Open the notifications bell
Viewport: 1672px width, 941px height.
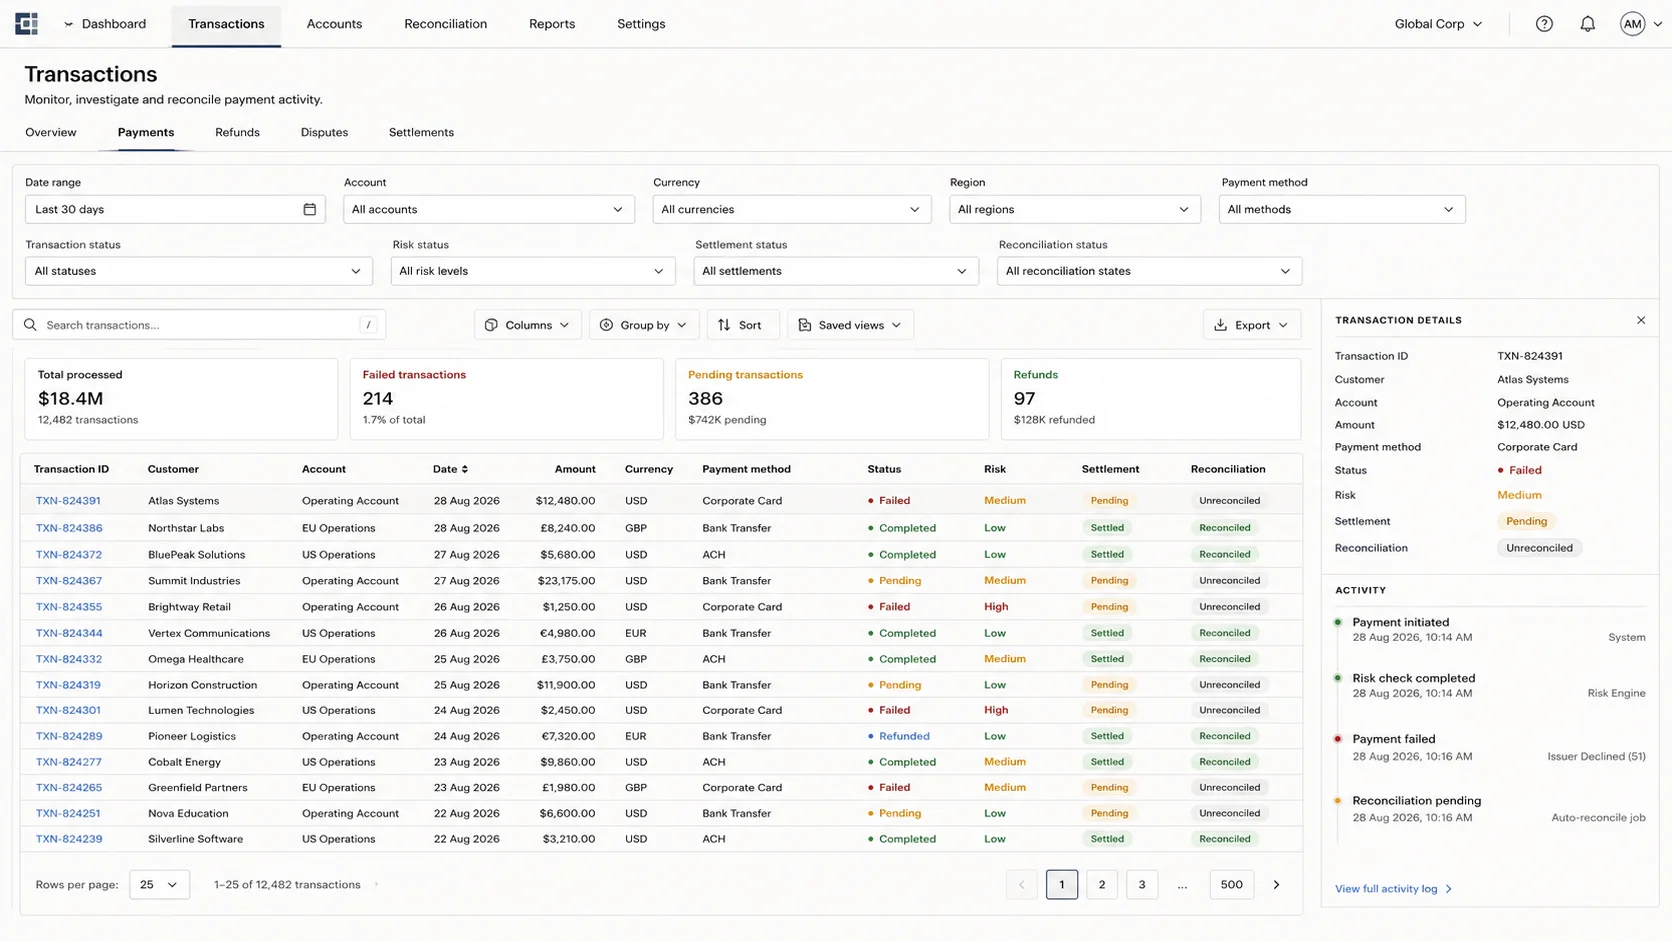click(1587, 24)
